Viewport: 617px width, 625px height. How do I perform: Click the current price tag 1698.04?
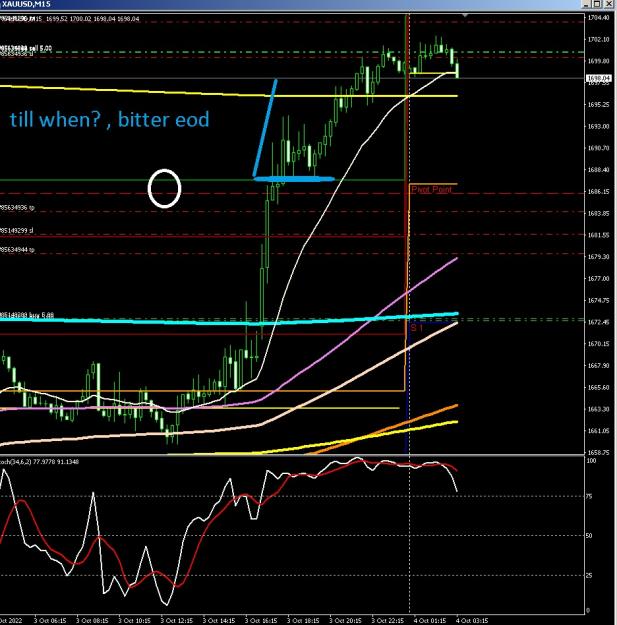click(x=598, y=78)
